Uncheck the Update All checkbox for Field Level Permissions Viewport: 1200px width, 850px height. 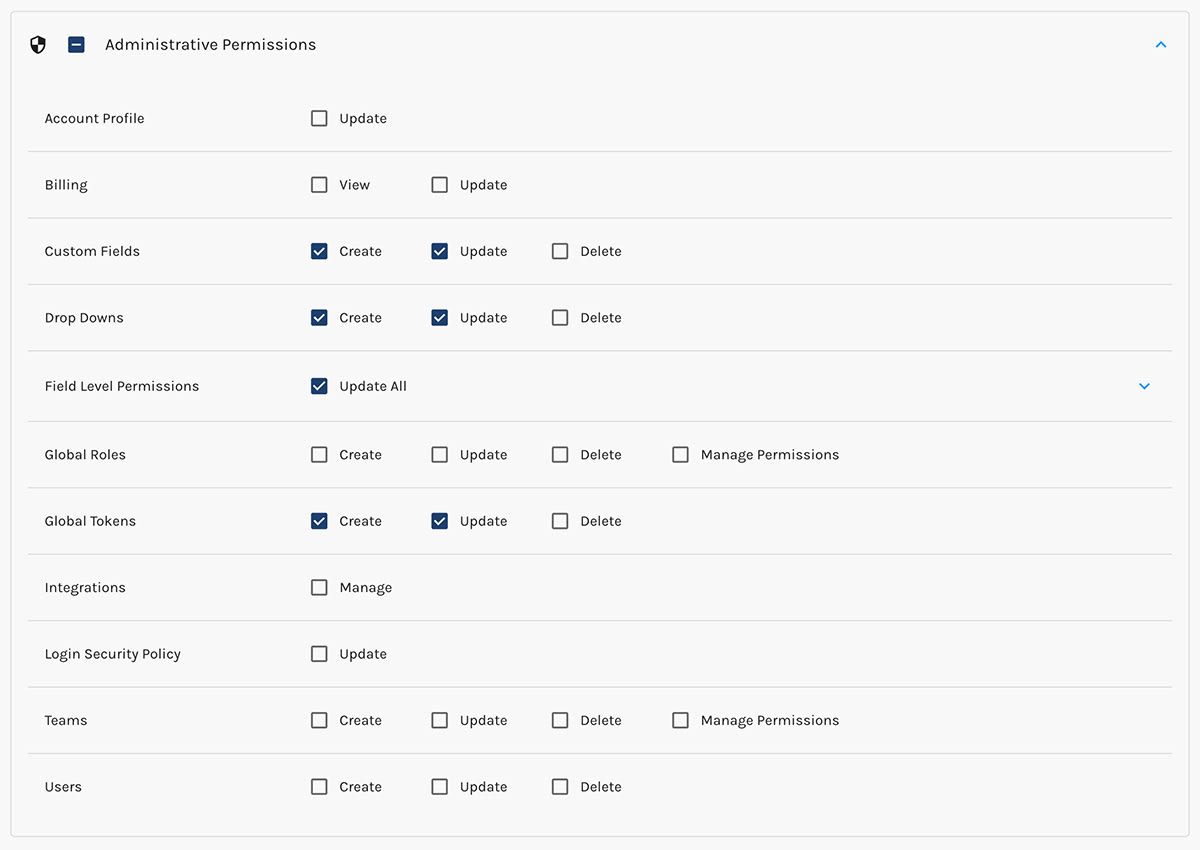319,386
